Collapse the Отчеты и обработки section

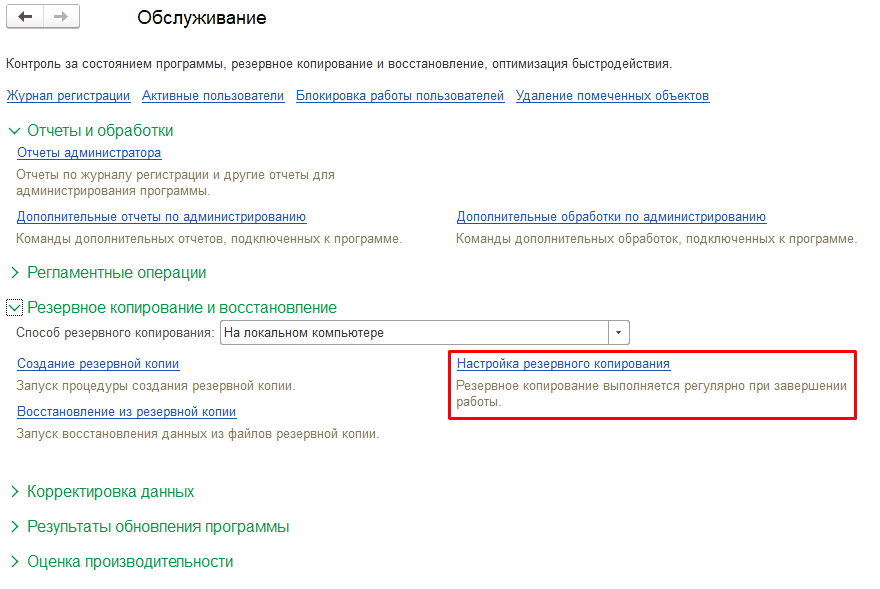(14, 131)
